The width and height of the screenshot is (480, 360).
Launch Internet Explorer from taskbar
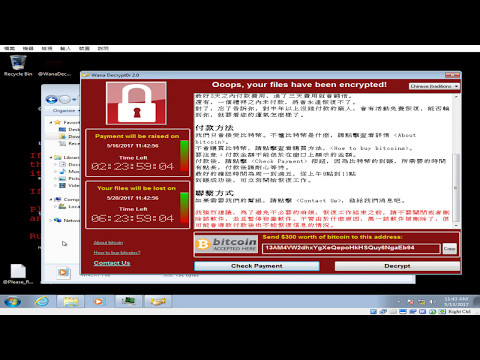(42, 301)
